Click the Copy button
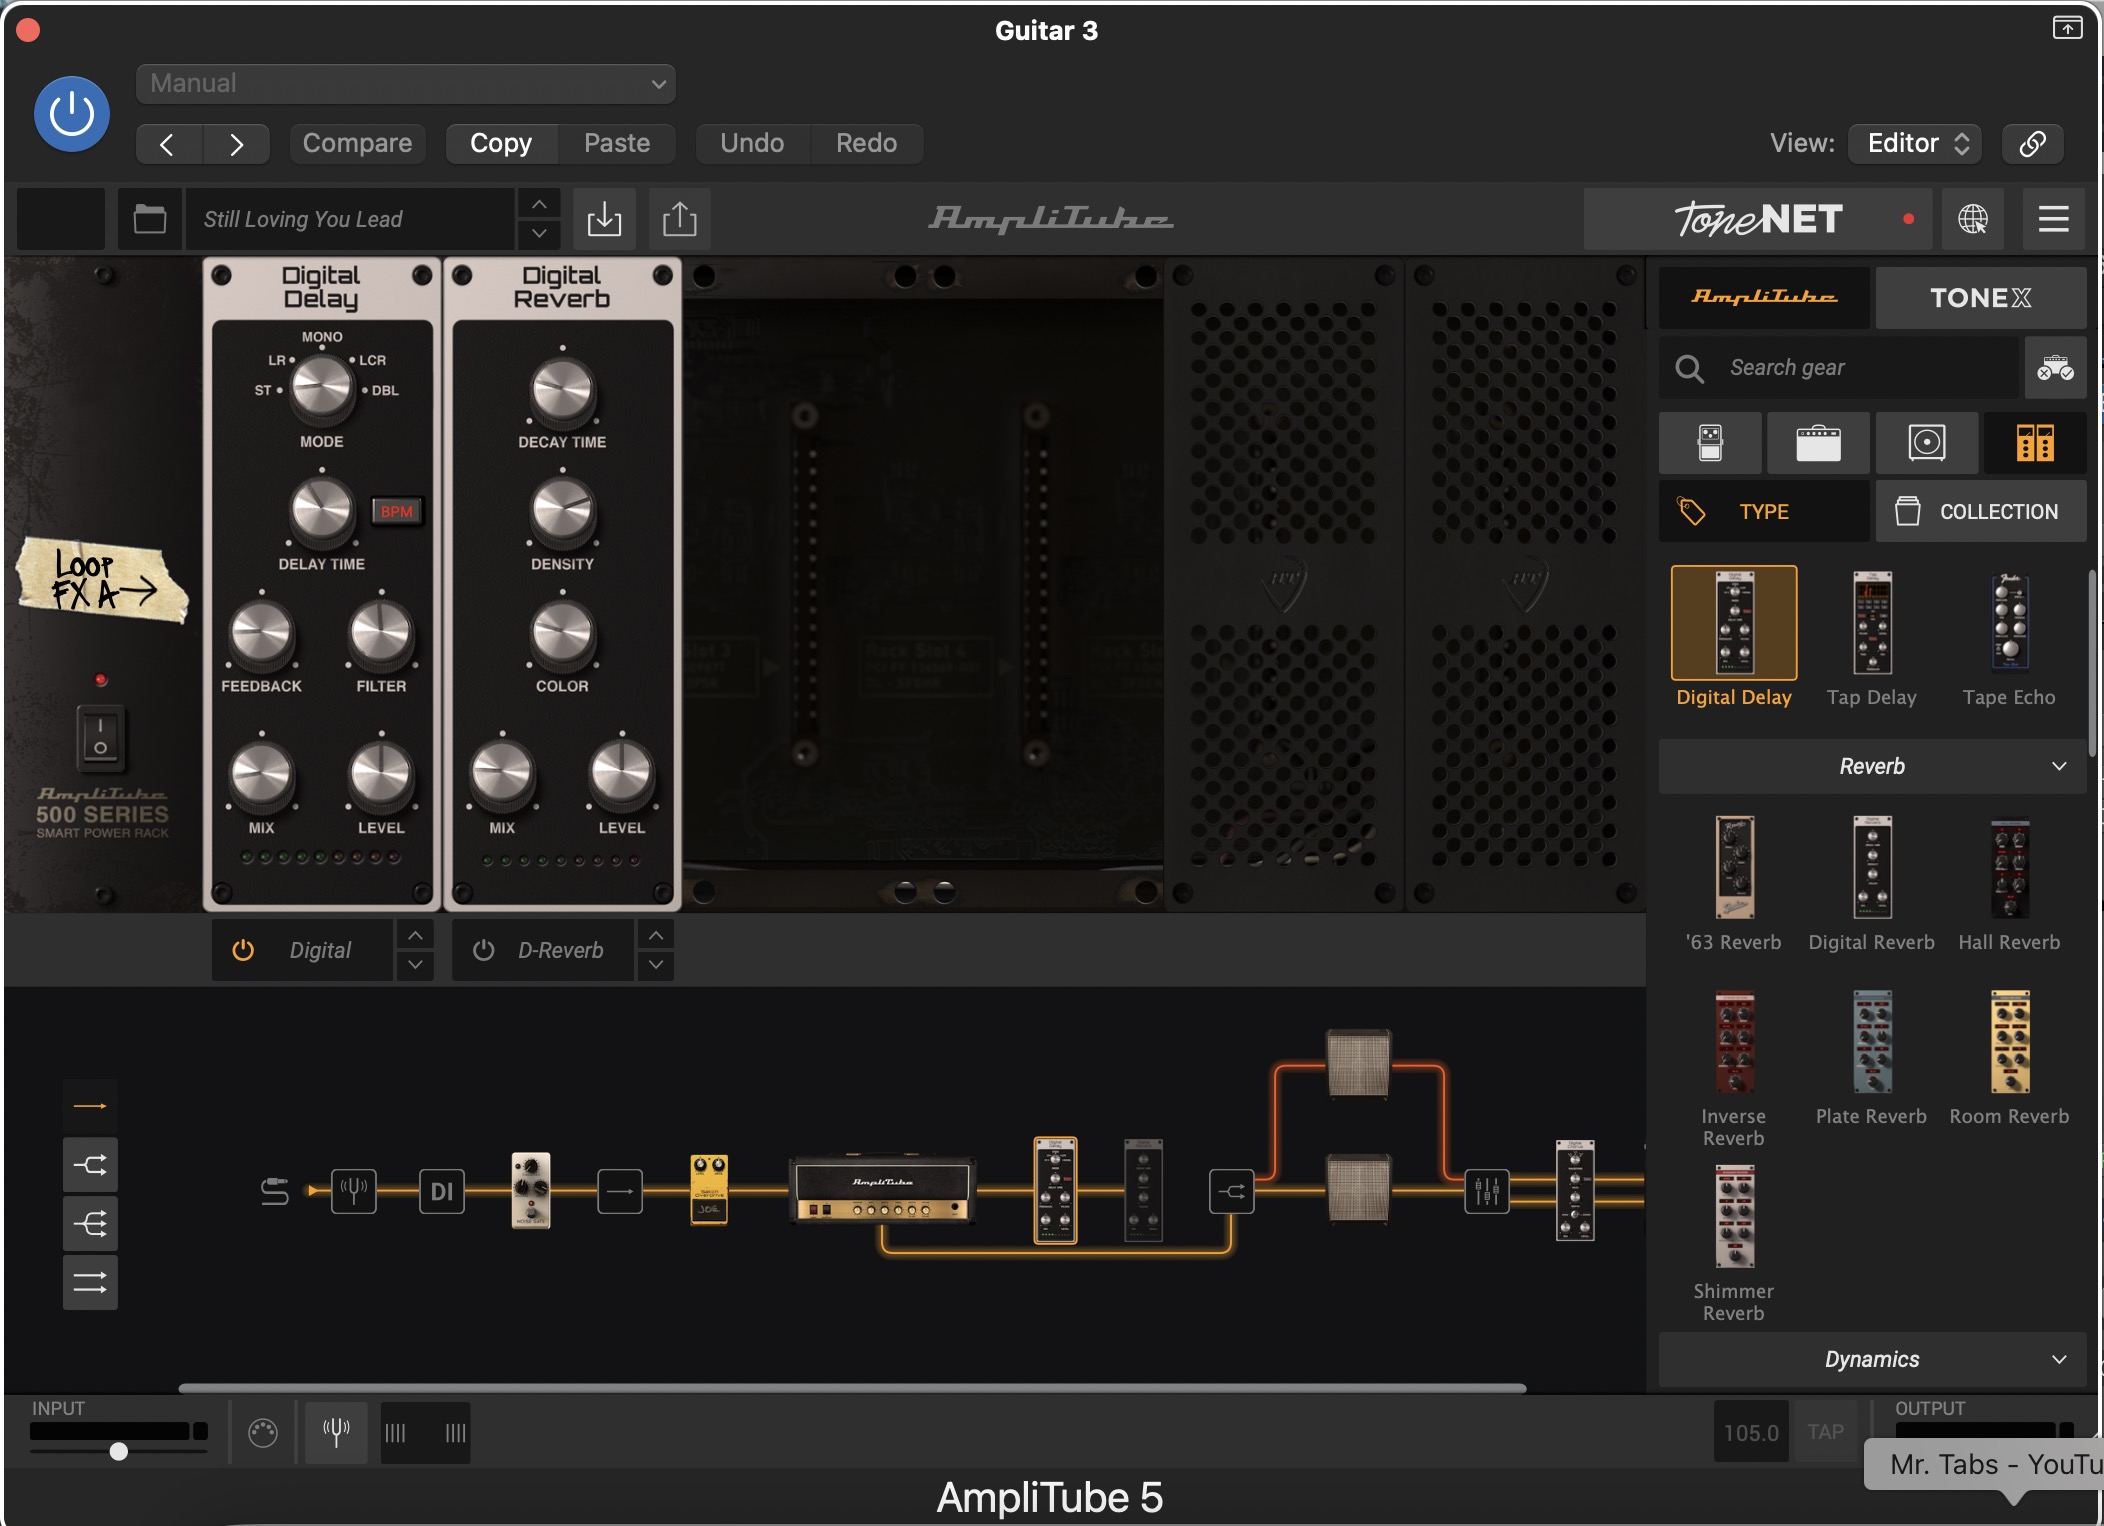2104x1526 pixels. click(x=501, y=143)
